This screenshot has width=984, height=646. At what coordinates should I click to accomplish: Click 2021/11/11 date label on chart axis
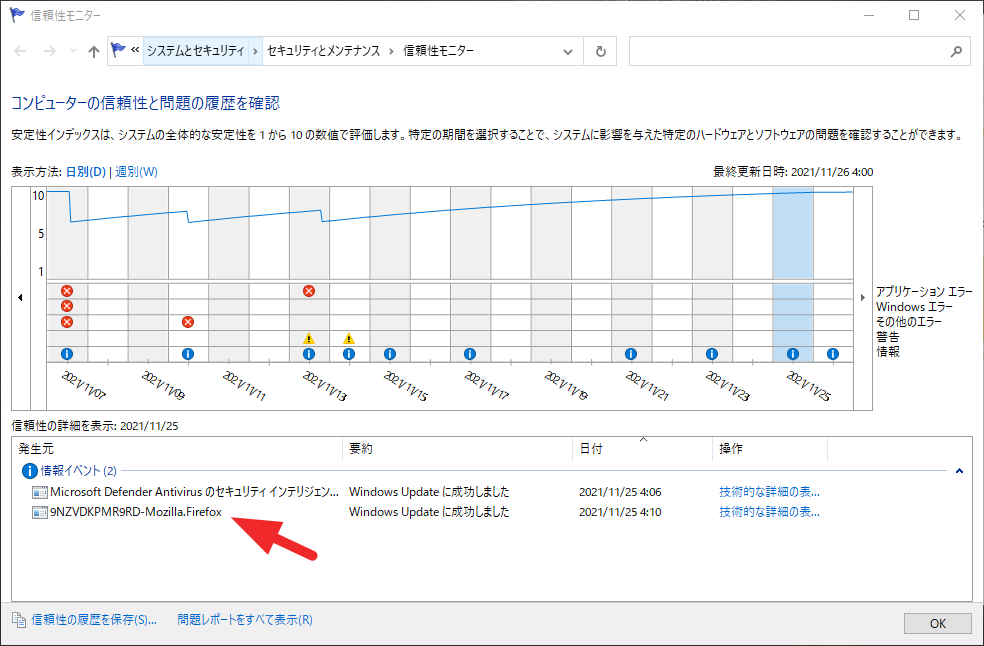pos(244,385)
